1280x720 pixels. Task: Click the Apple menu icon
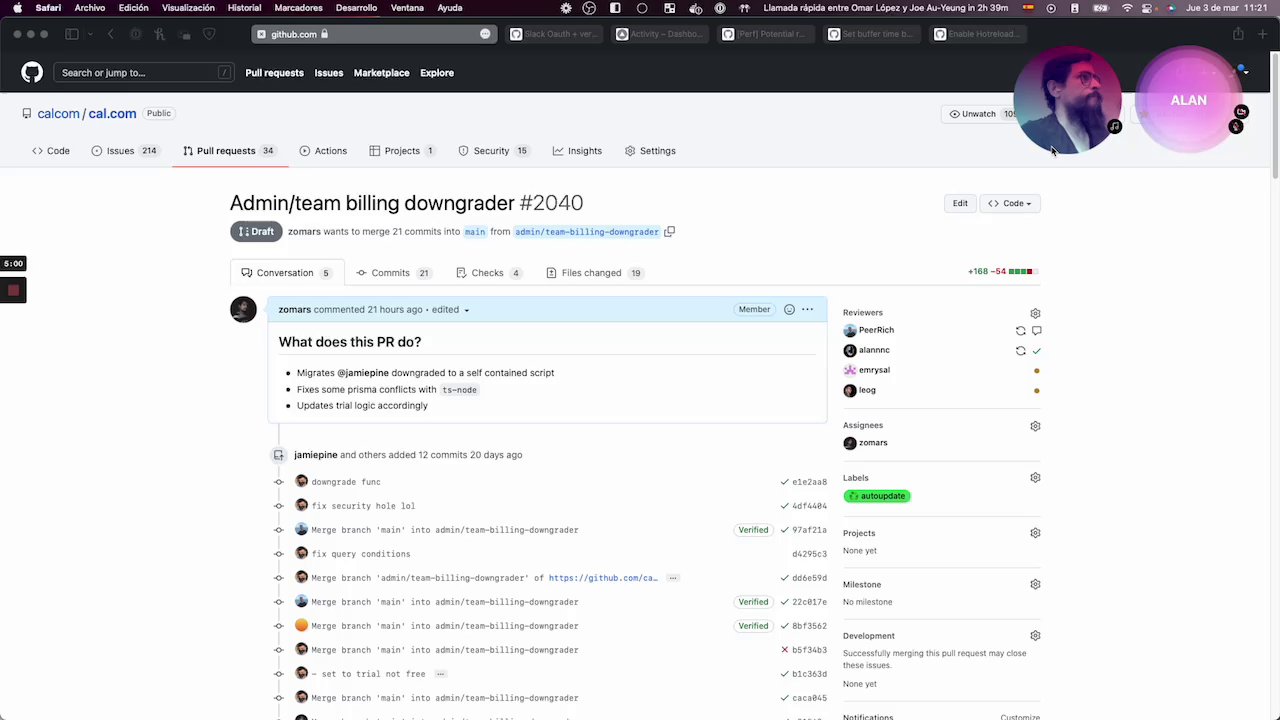17,8
